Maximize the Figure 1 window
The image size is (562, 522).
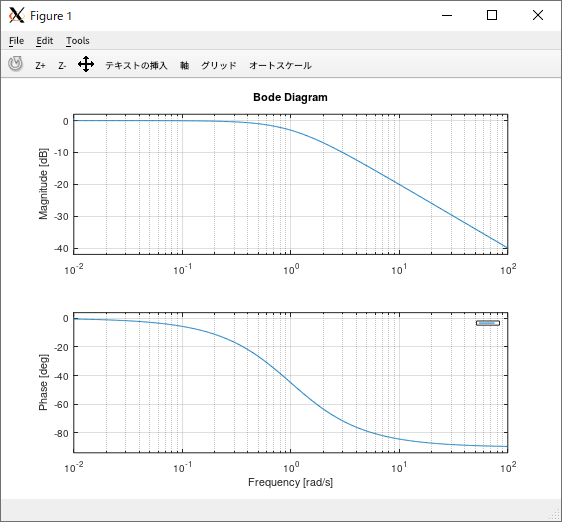pos(492,15)
